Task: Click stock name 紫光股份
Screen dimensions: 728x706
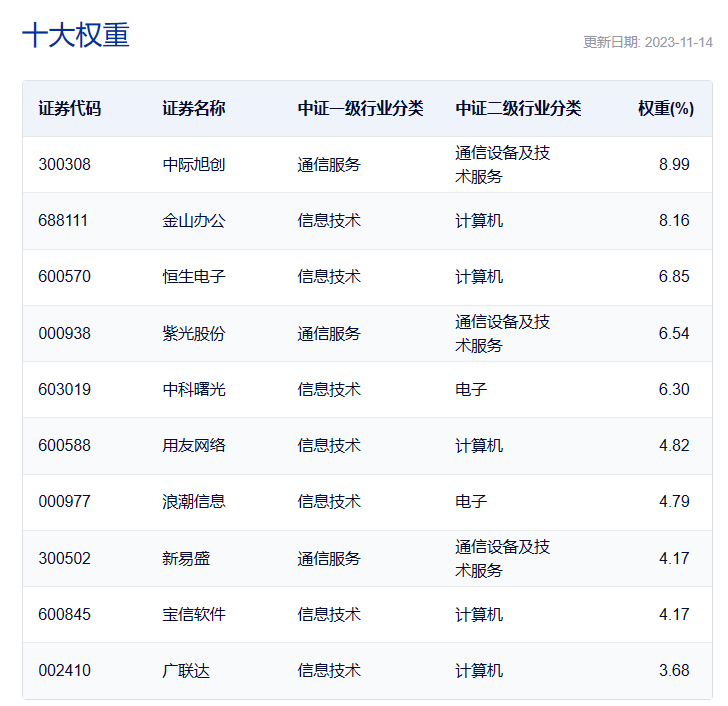Action: pos(194,333)
